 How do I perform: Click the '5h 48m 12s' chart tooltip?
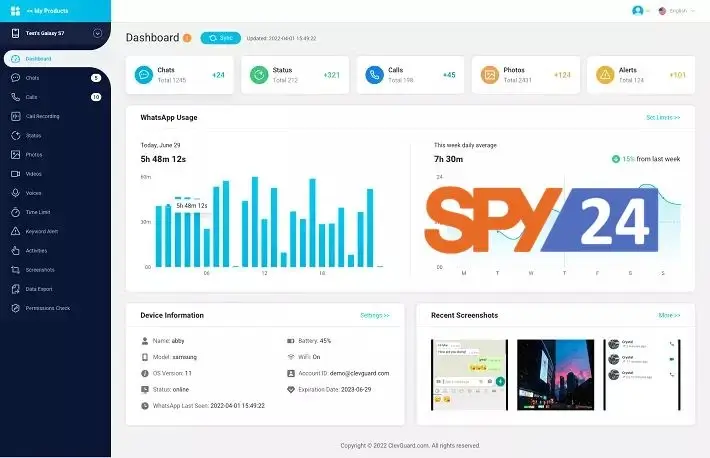point(192,205)
